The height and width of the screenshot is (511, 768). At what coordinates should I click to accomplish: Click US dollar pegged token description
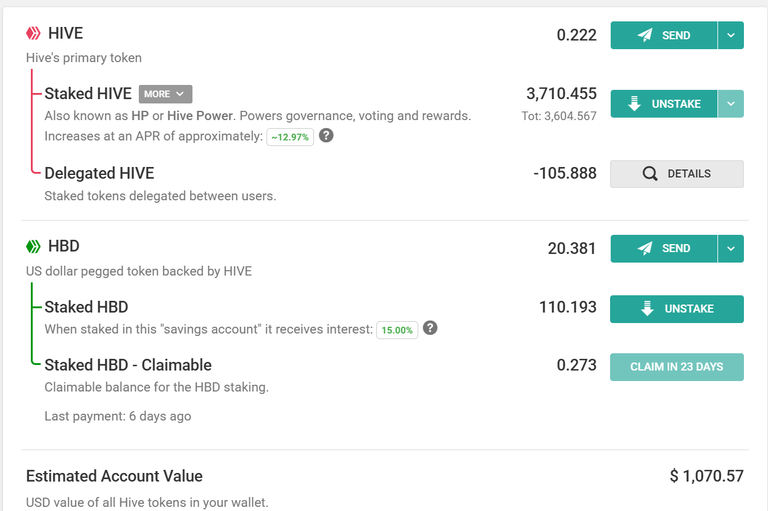click(139, 271)
